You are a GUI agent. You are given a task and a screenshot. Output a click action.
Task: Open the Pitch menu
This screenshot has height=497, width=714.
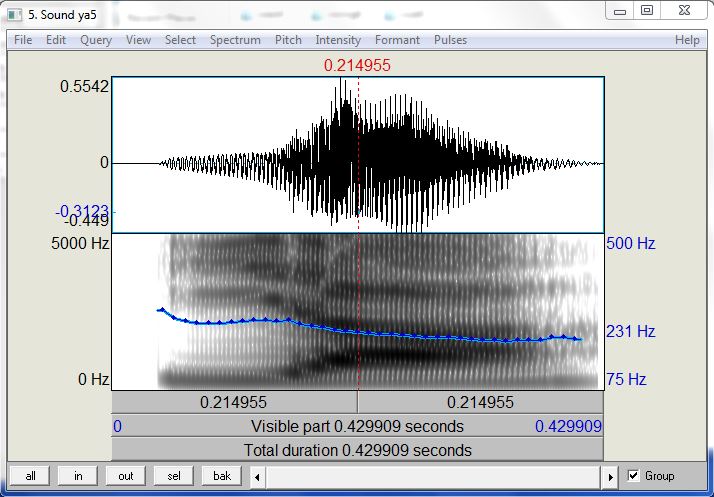tap(288, 40)
